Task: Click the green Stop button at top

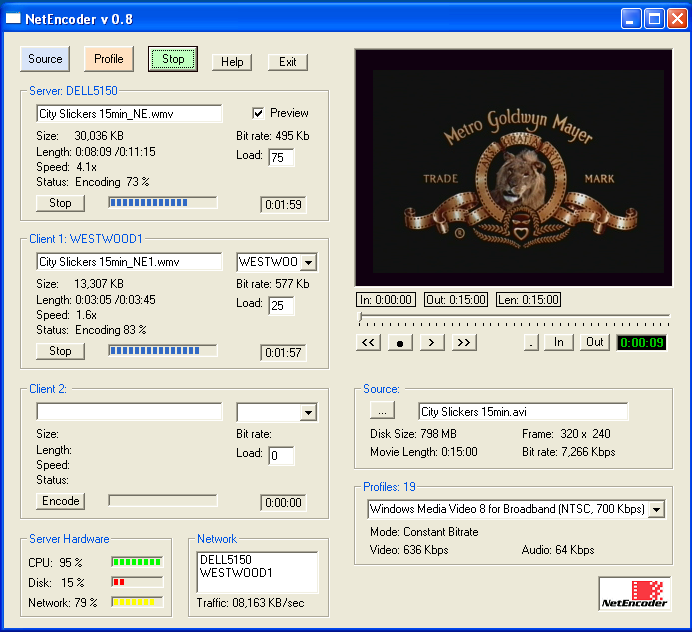Action: pyautogui.click(x=173, y=59)
